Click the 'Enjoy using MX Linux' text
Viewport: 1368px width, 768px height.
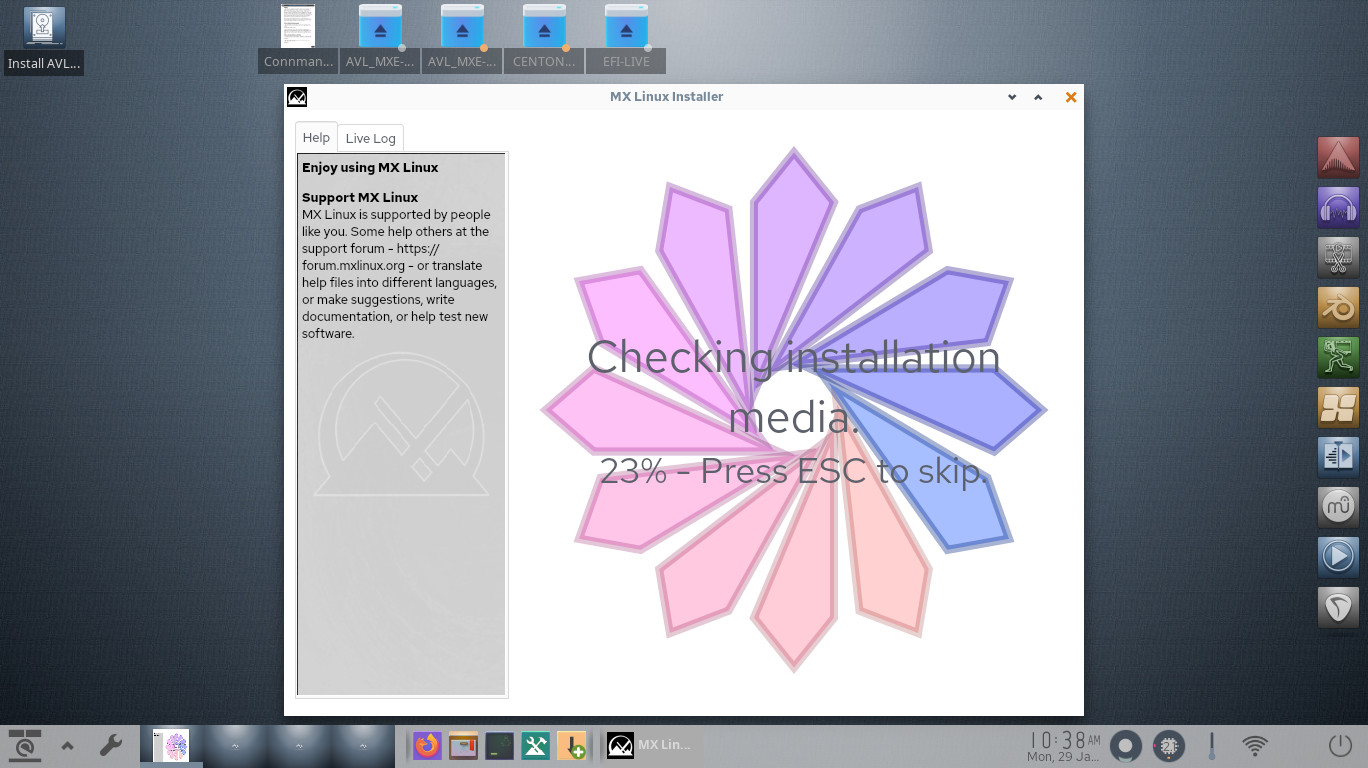[370, 167]
